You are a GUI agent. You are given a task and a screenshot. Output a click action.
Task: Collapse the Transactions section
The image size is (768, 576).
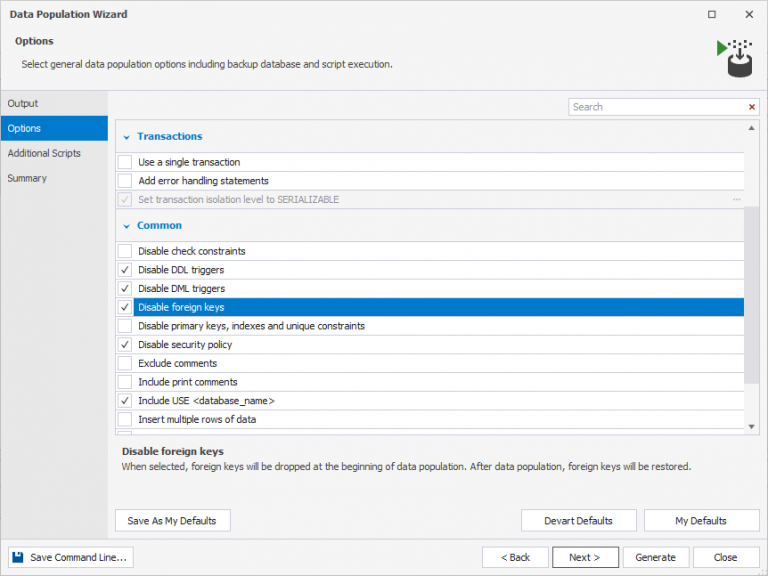click(x=126, y=137)
